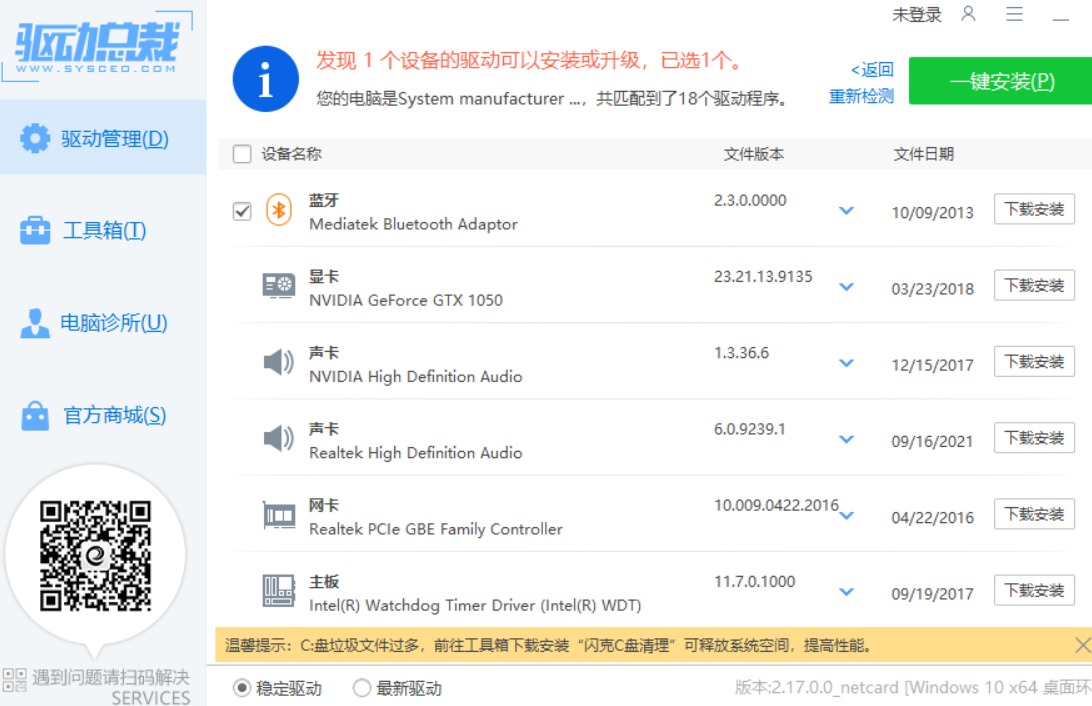Select the Mediatek Bluetooth Adaptor name
Image resolution: width=1092 pixels, height=706 pixels.
point(414,224)
